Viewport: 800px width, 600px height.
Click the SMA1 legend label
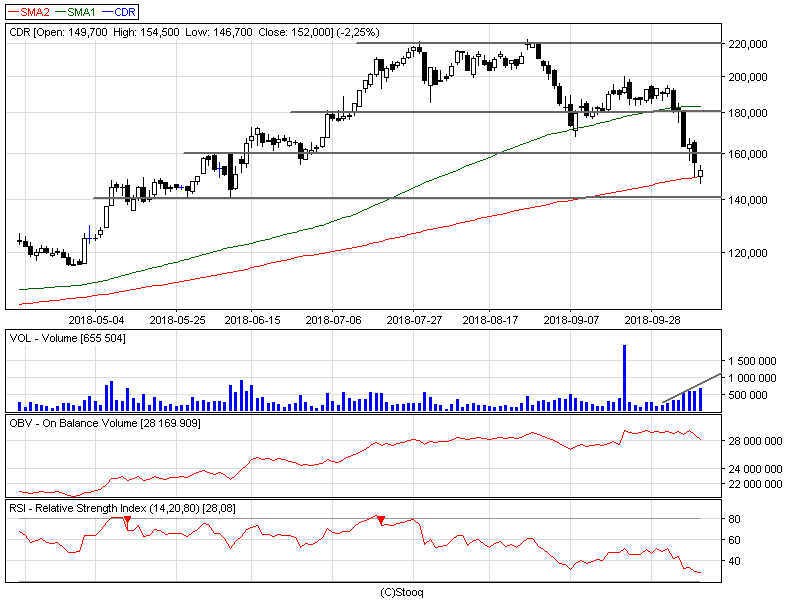coord(81,12)
